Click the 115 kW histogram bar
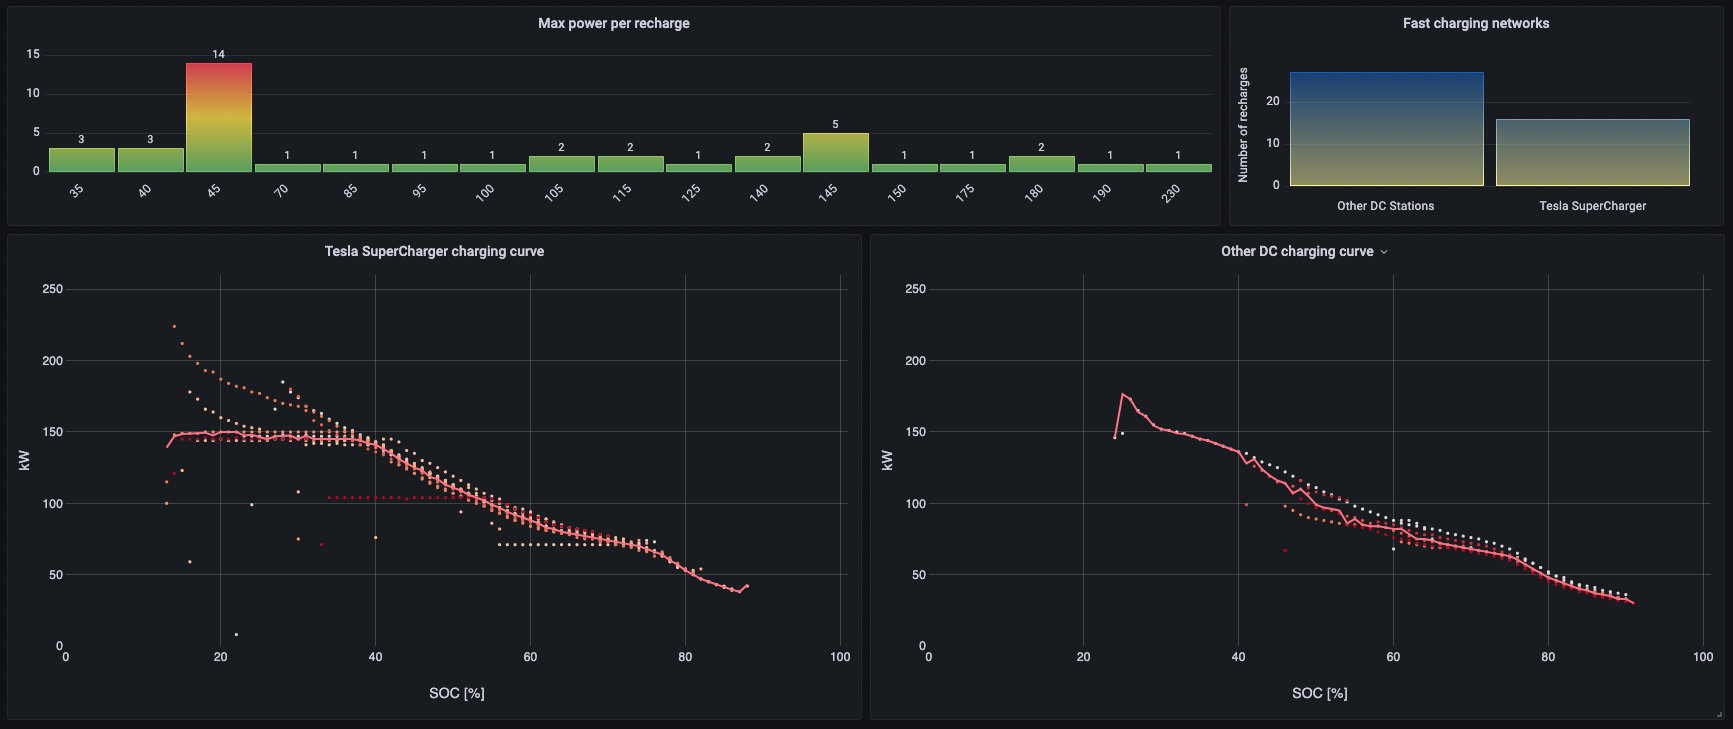1733x729 pixels. (x=630, y=164)
